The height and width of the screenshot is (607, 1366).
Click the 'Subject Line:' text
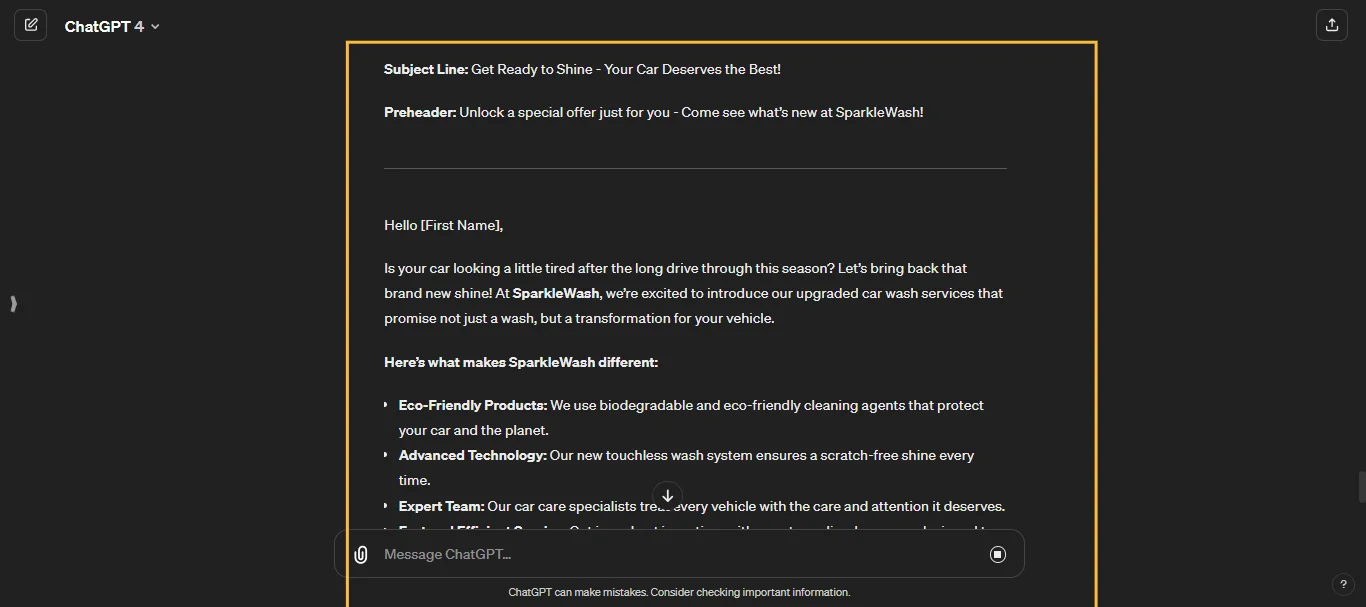(426, 69)
